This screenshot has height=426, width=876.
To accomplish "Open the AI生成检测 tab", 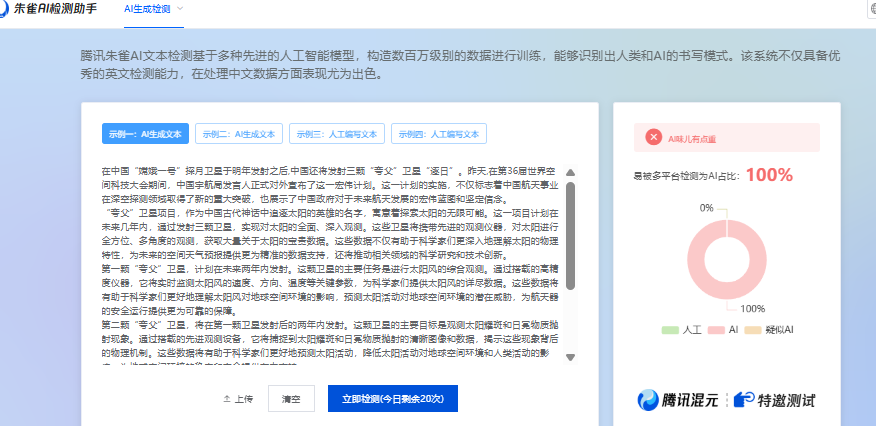I will (147, 9).
